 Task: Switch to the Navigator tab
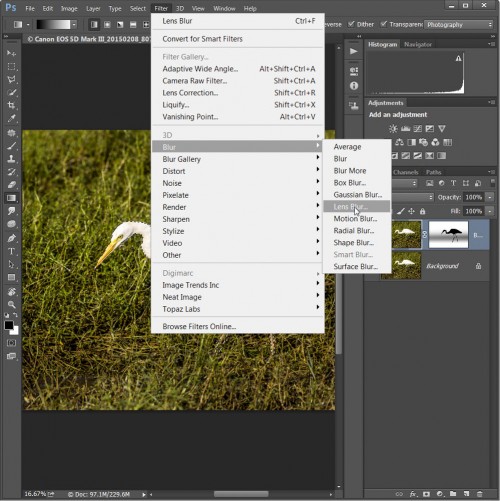(418, 44)
